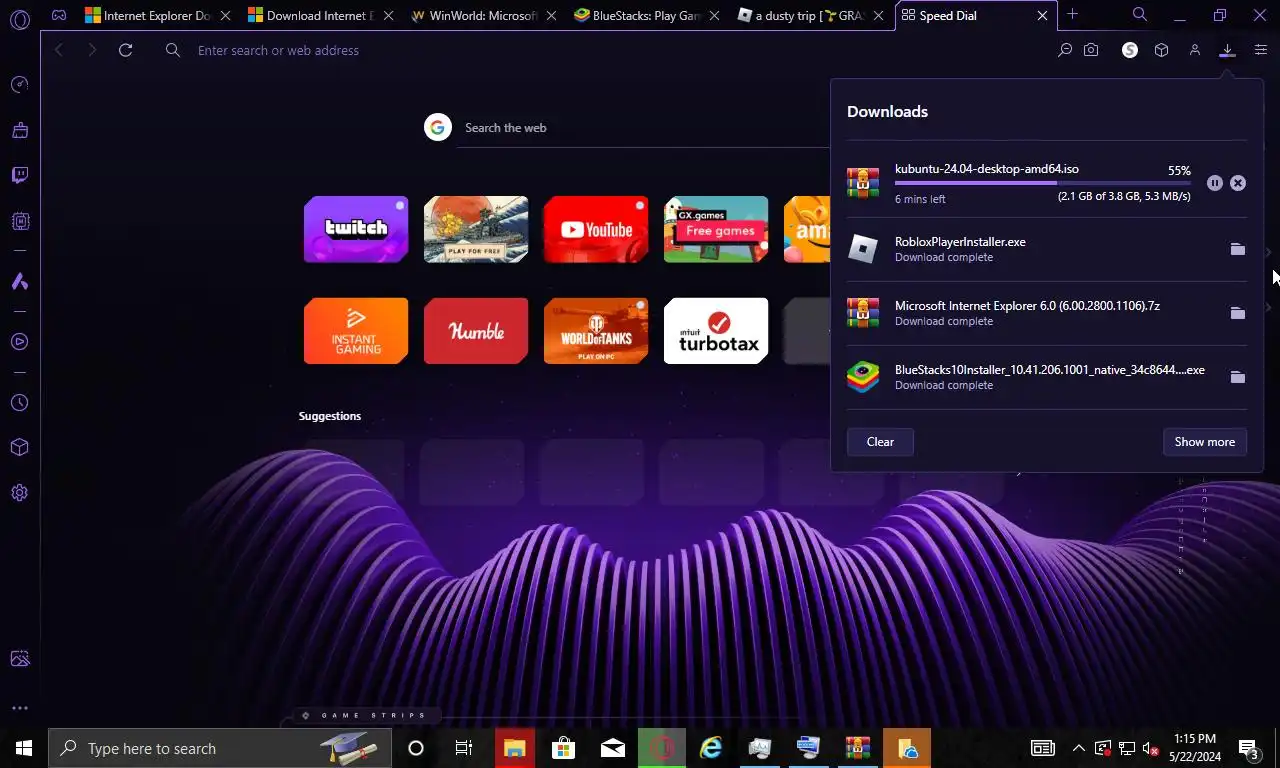
Task: Click Show more downloads button
Action: coord(1204,442)
